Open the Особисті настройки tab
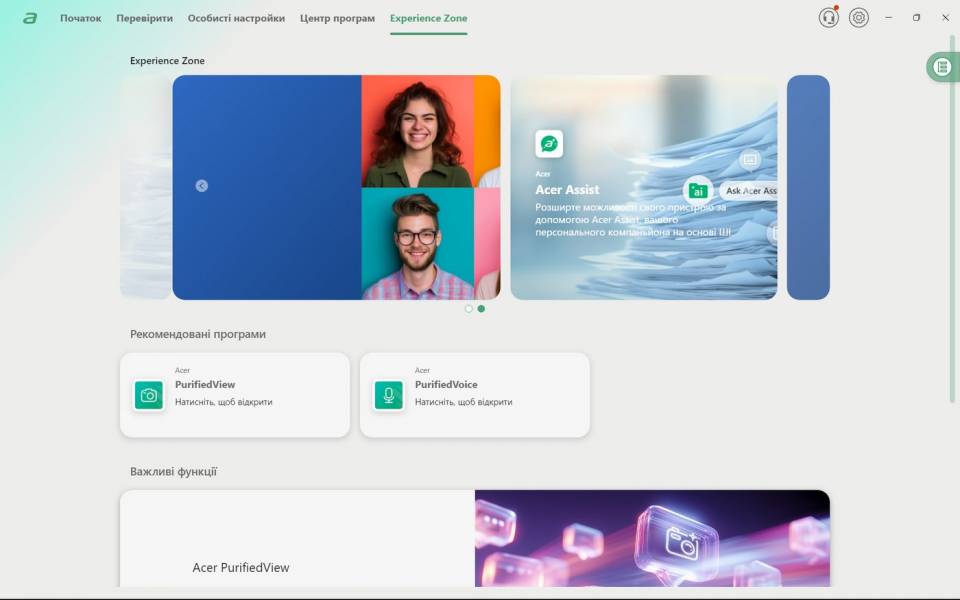 pos(236,18)
